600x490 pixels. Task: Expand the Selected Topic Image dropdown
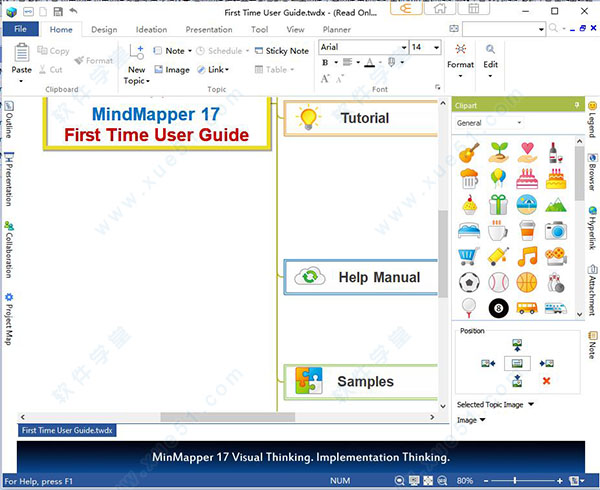pos(531,404)
